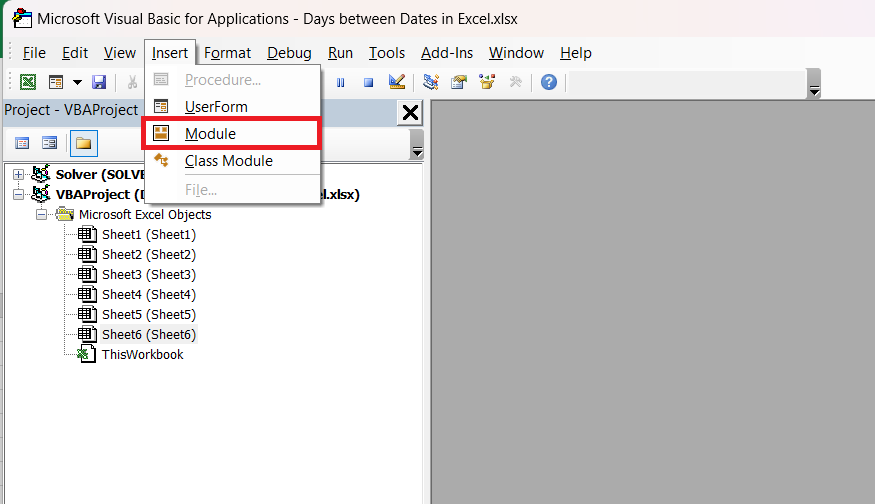Click the View Object icon in Project pane
Image resolution: width=875 pixels, height=504 pixels.
pyautogui.click(x=50, y=143)
